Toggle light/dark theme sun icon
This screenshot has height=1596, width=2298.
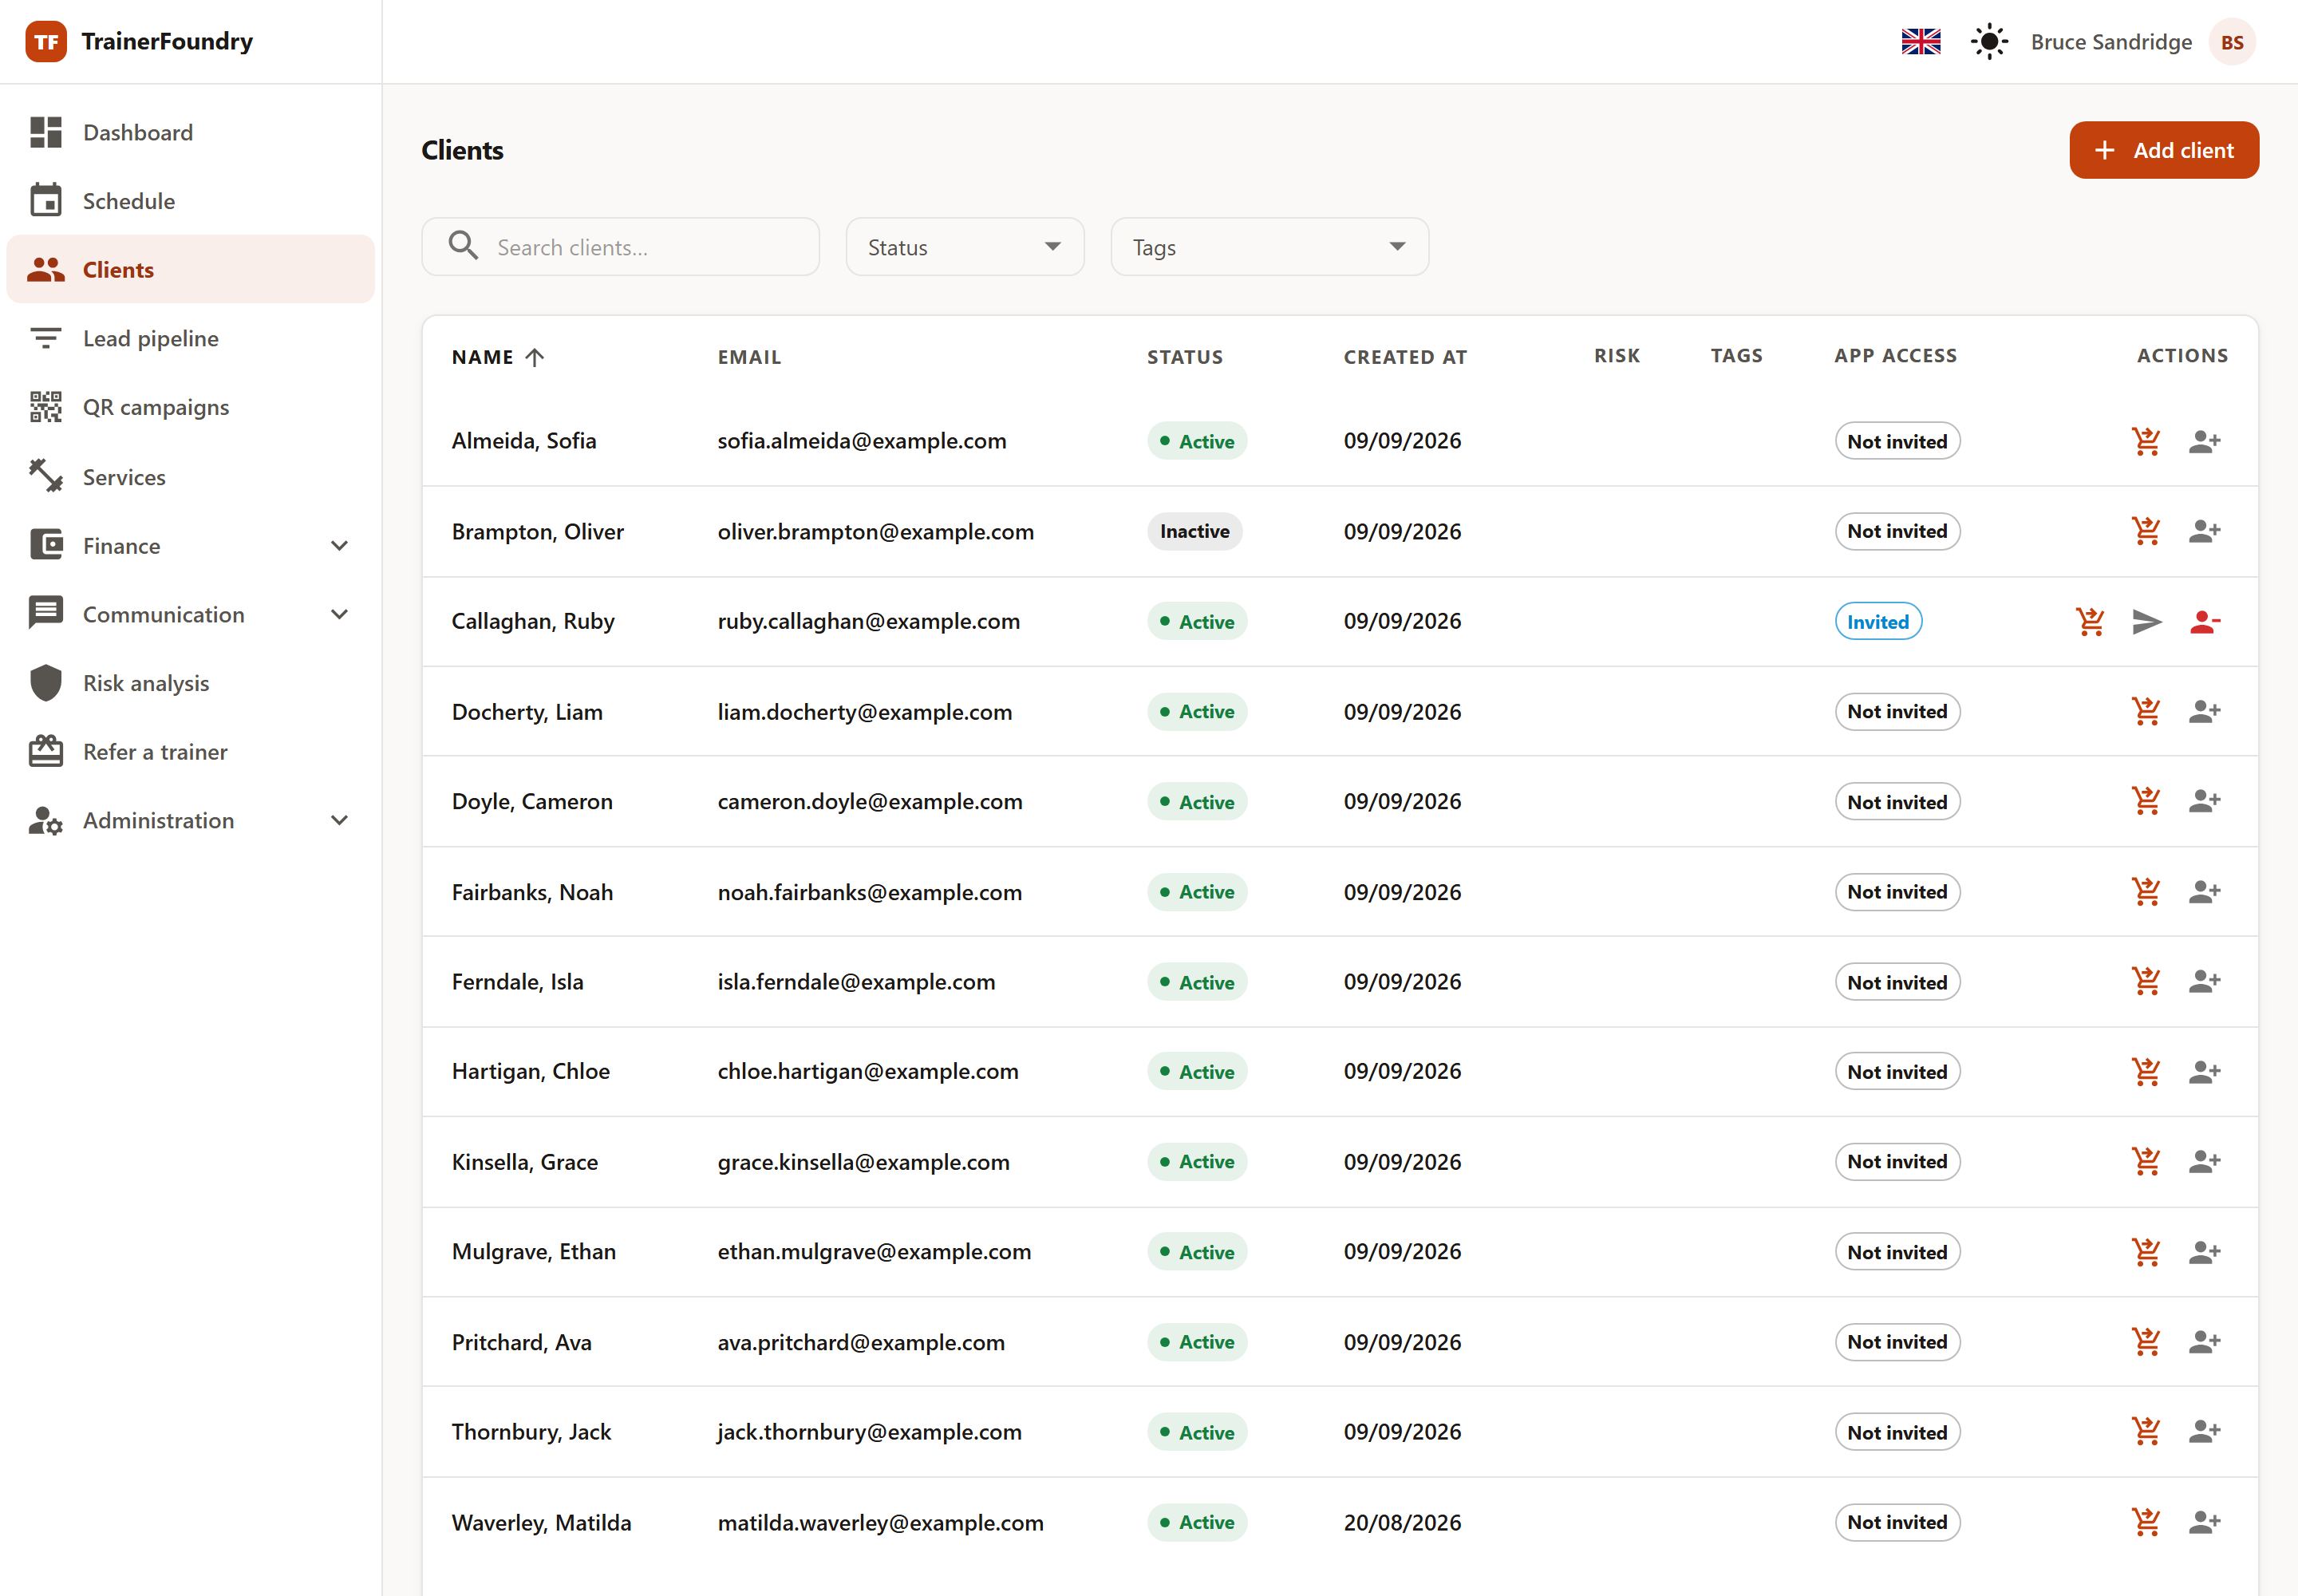[1989, 42]
